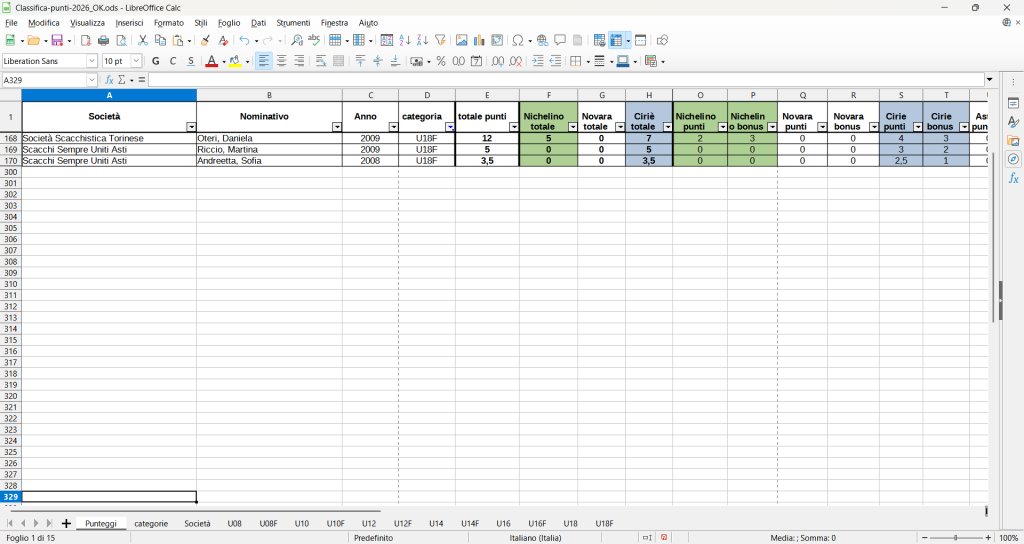Screen dimensions: 1024x544
Task: Click the Print icon in toolbar
Action: 103,41
